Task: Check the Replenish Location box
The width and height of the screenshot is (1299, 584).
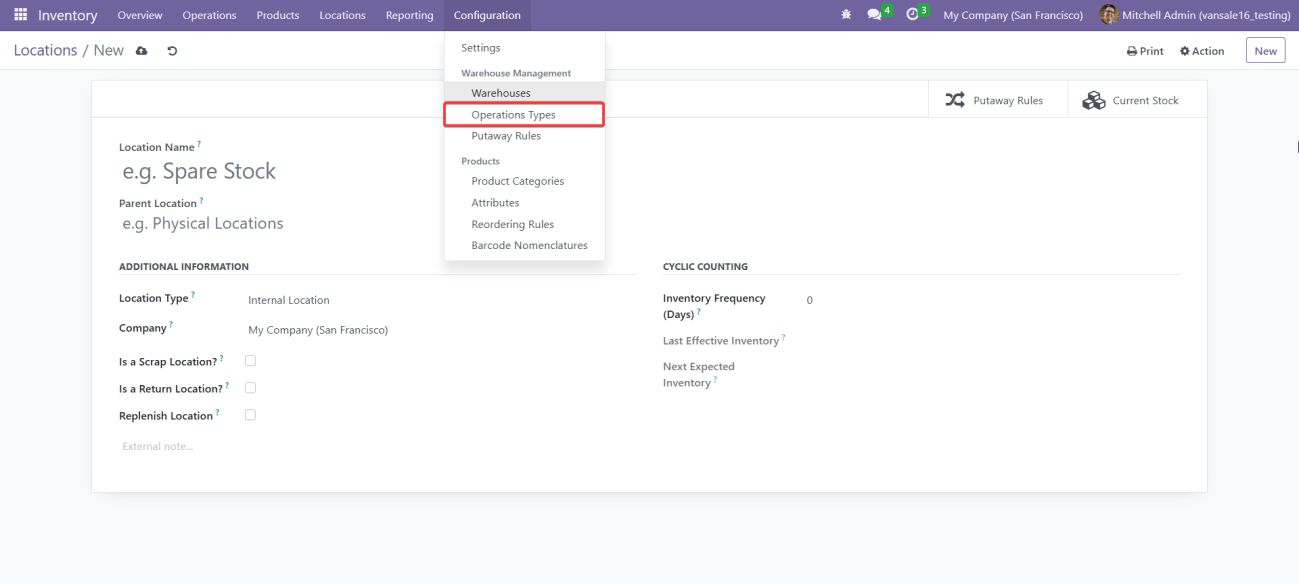Action: (250, 415)
